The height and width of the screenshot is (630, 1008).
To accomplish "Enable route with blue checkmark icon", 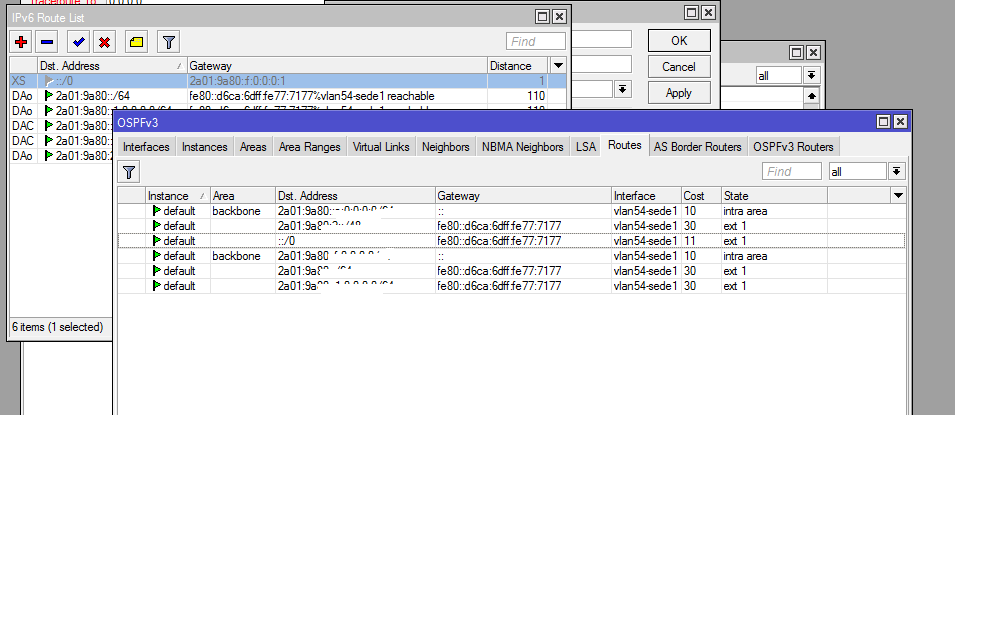I will tap(78, 42).
